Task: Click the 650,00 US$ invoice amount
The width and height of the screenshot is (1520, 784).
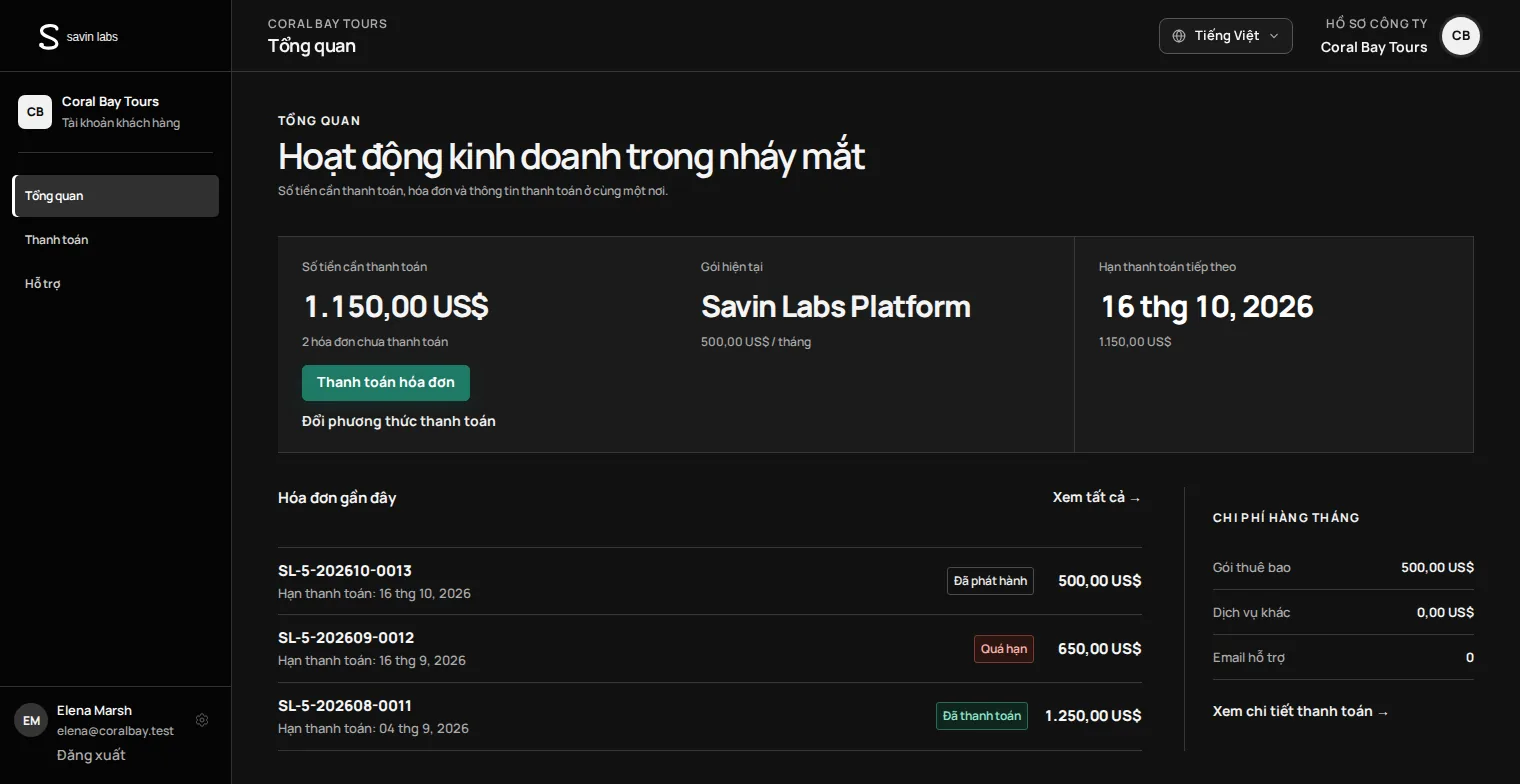Action: [x=1100, y=649]
